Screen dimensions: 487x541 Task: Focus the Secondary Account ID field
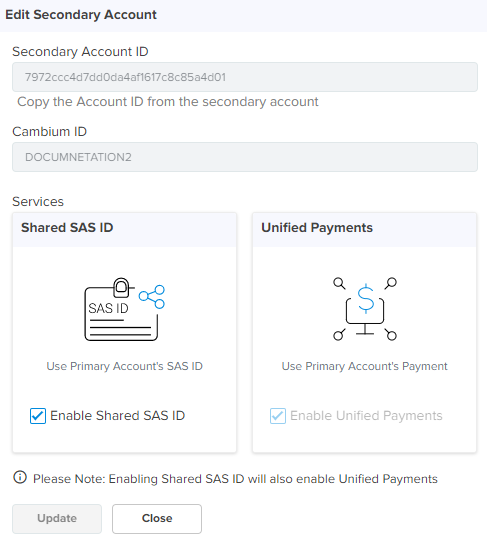[245, 77]
